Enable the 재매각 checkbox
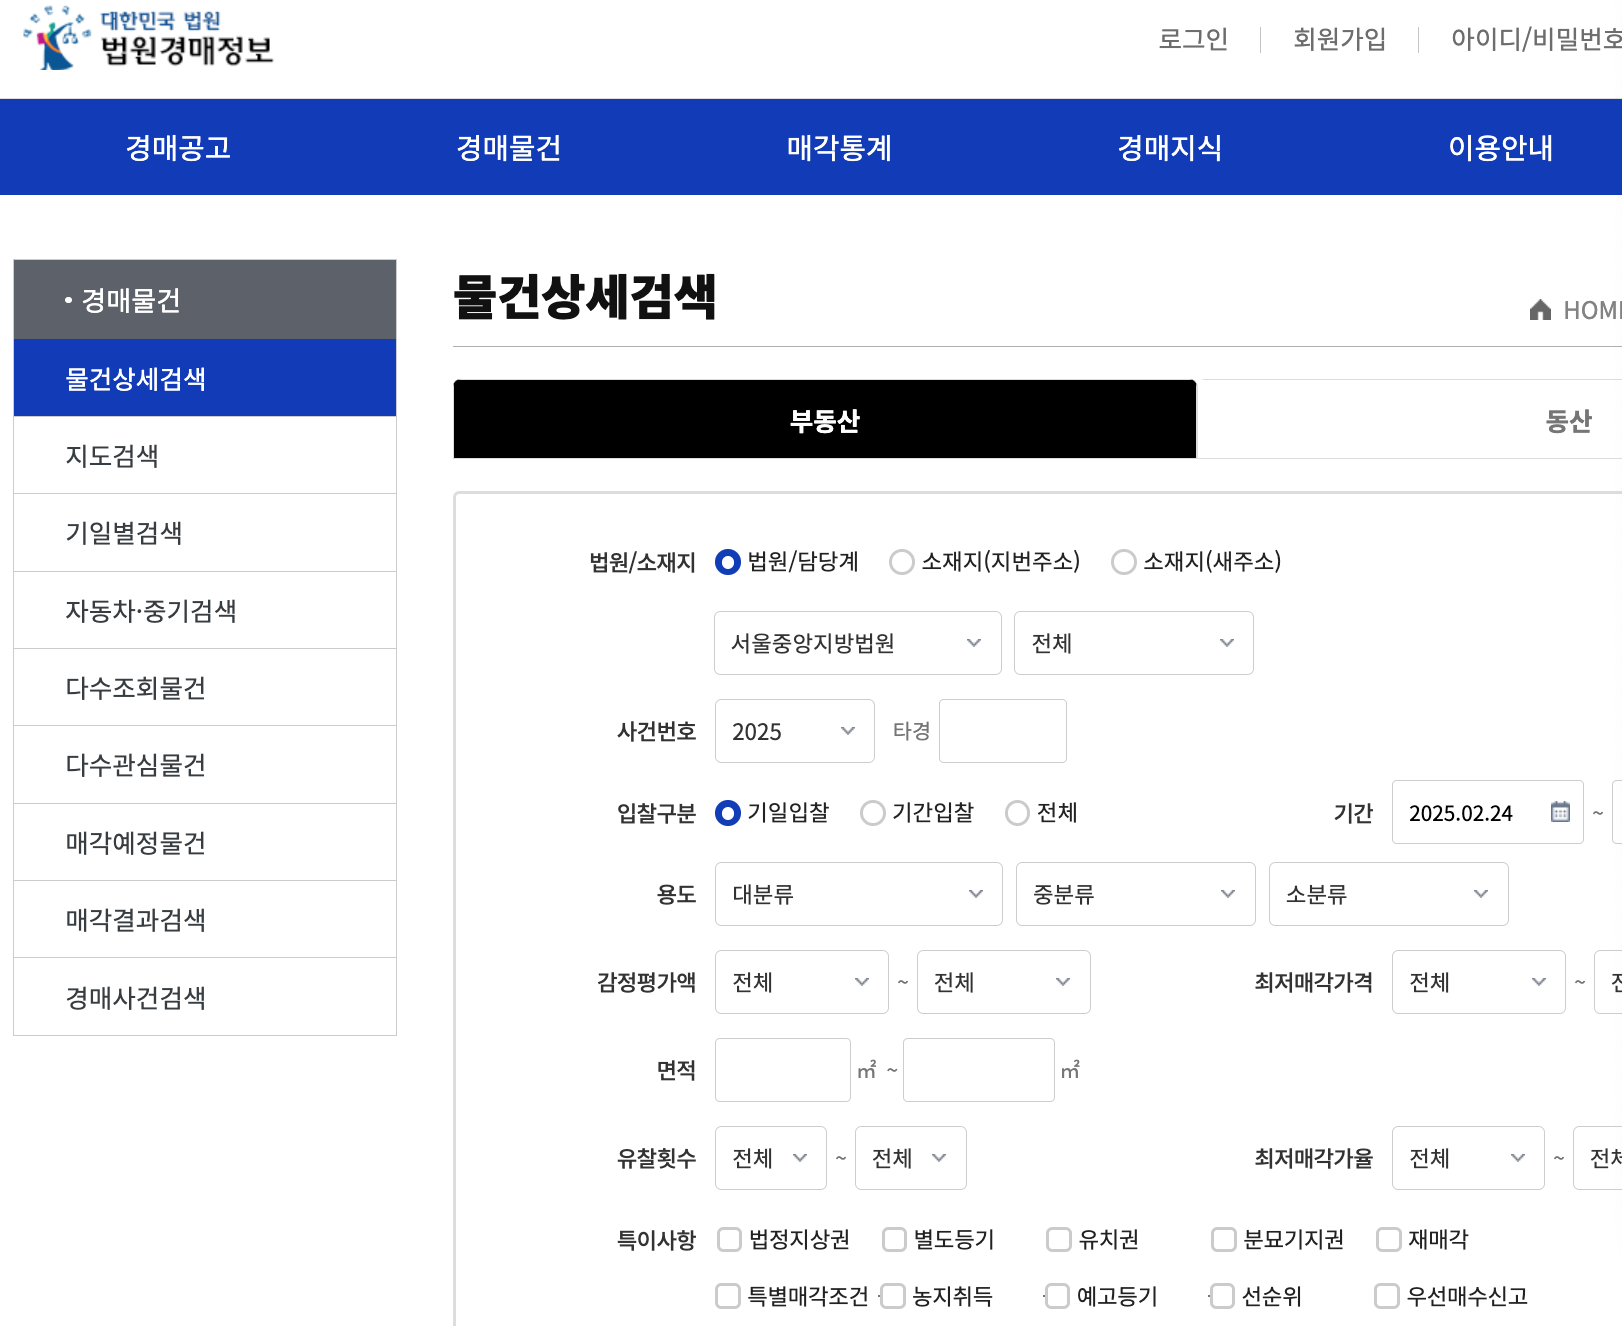Viewport: 1622px width, 1326px height. coord(1387,1239)
